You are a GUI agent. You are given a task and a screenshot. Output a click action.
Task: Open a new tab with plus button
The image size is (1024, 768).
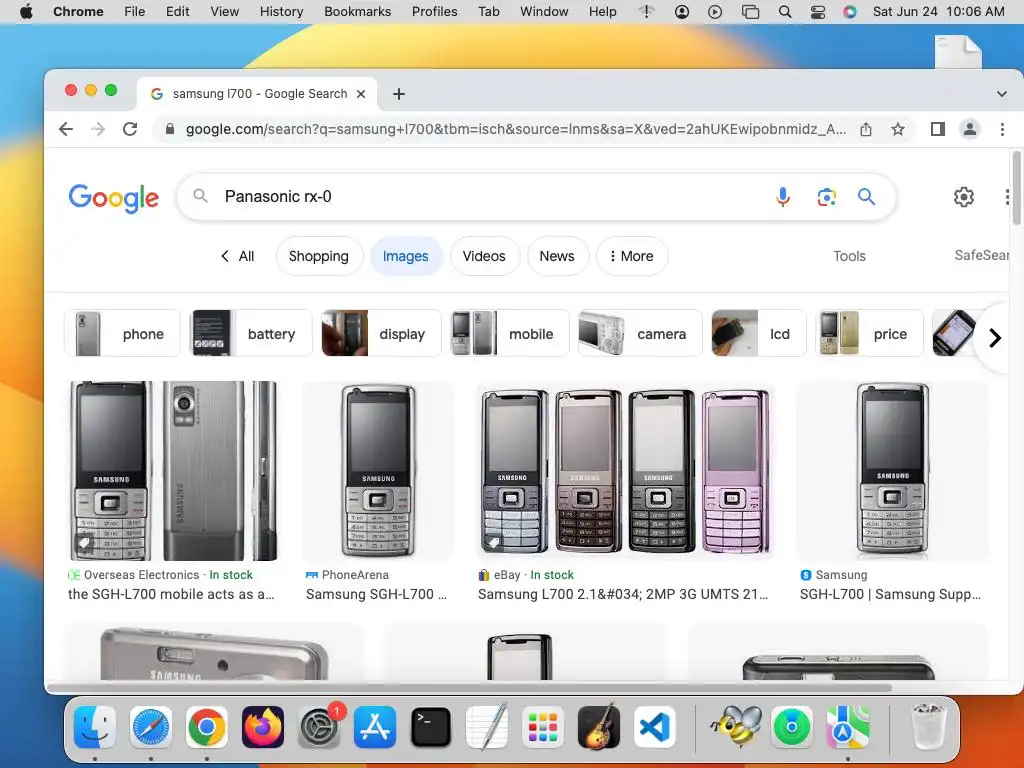398,94
